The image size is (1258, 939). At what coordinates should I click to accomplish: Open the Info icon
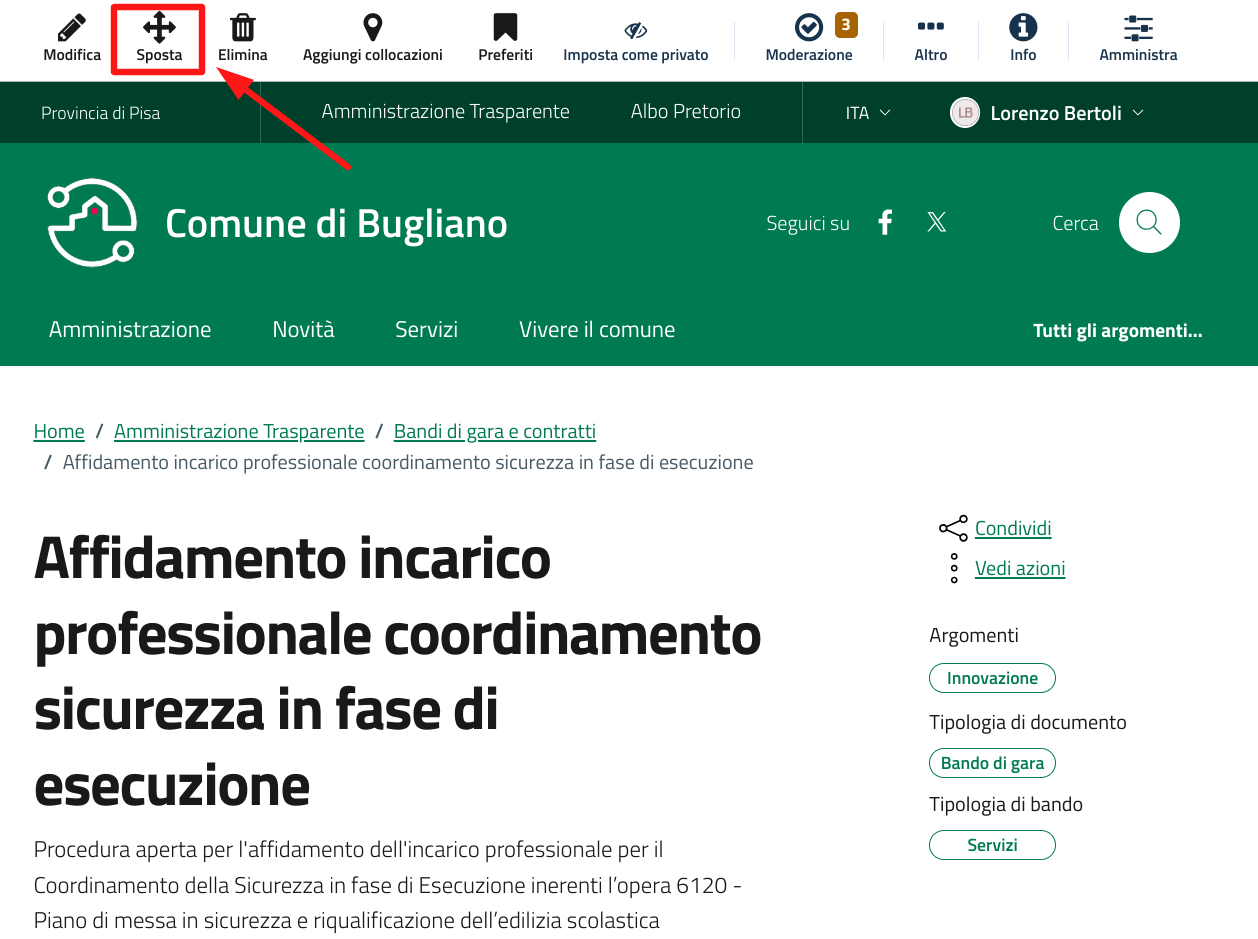[x=1022, y=29]
